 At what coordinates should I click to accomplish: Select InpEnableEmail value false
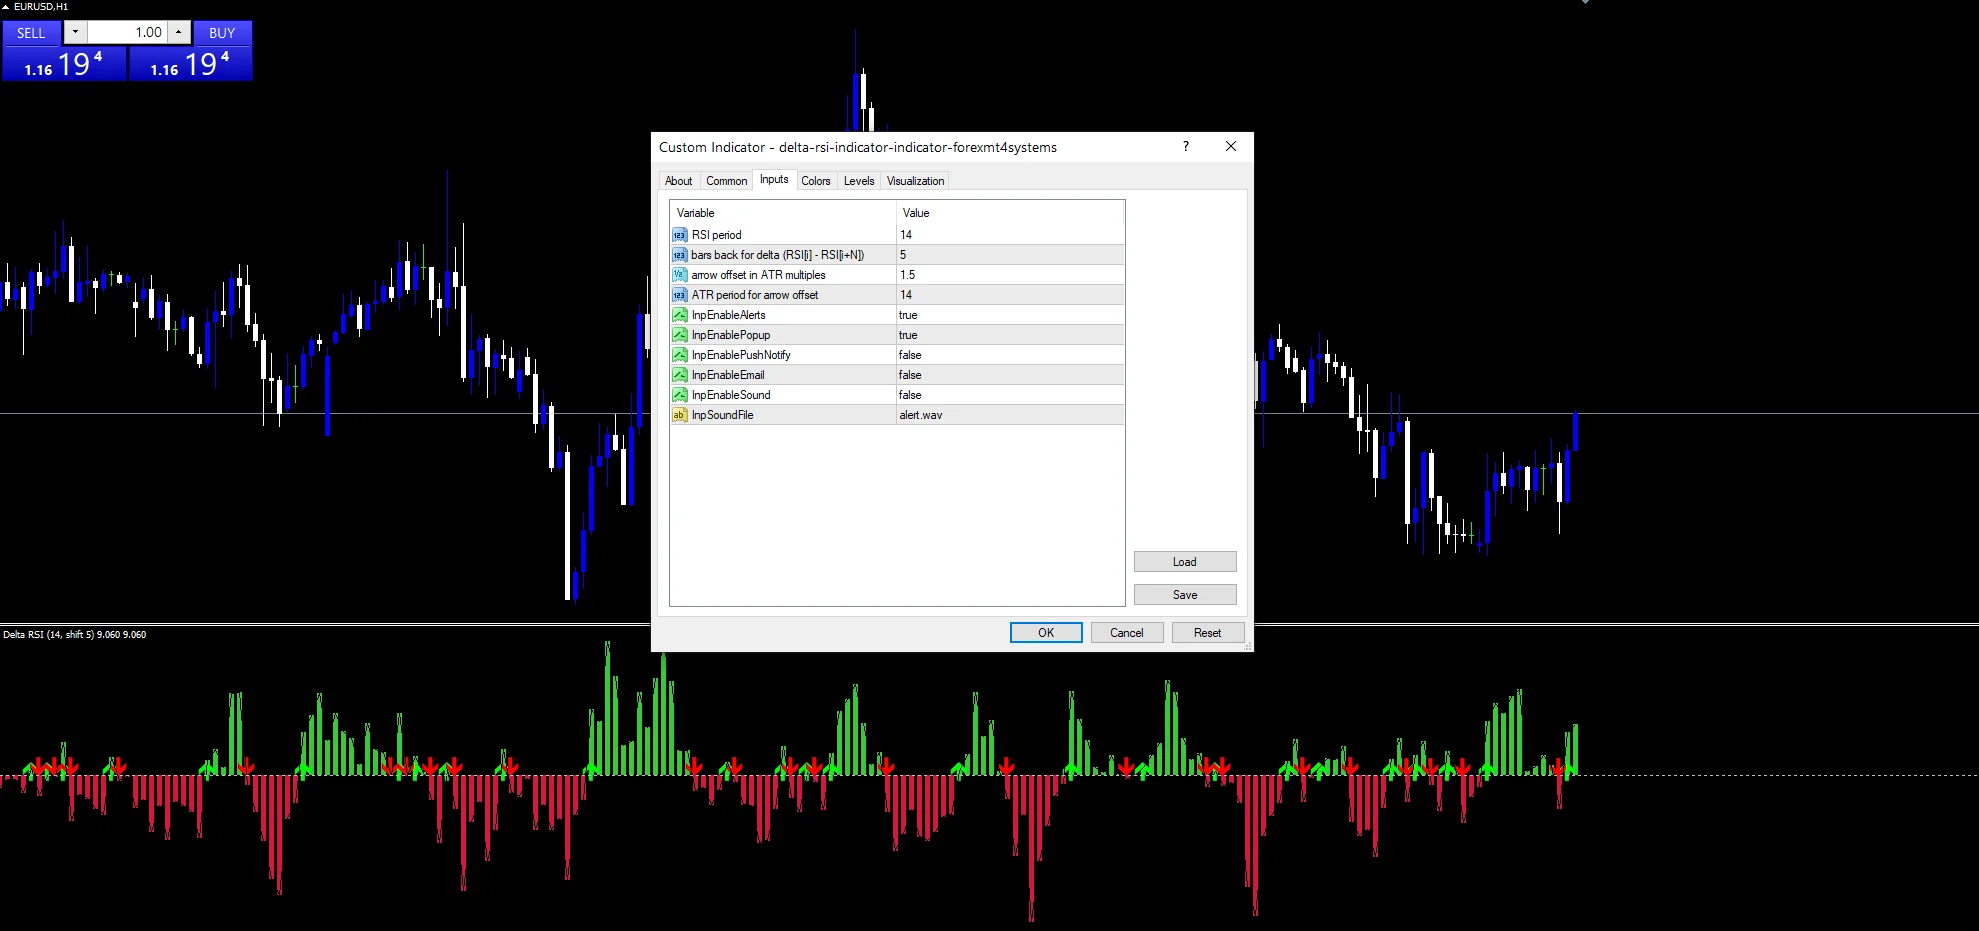click(x=1010, y=375)
